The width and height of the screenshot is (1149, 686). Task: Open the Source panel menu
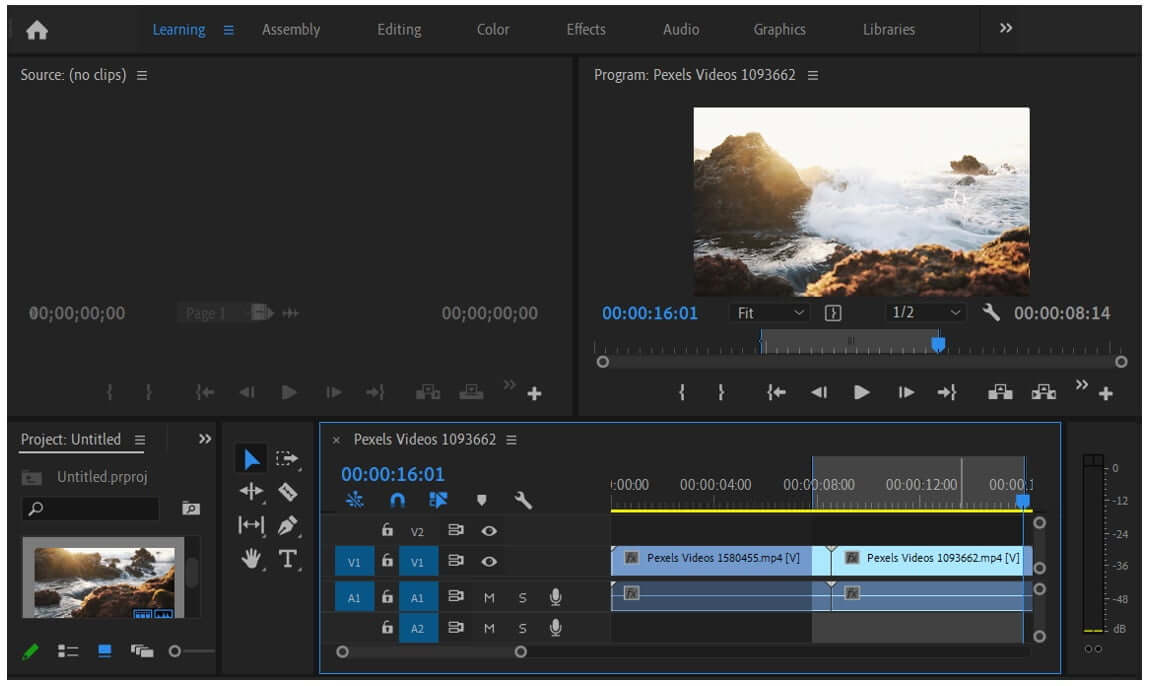[x=142, y=75]
